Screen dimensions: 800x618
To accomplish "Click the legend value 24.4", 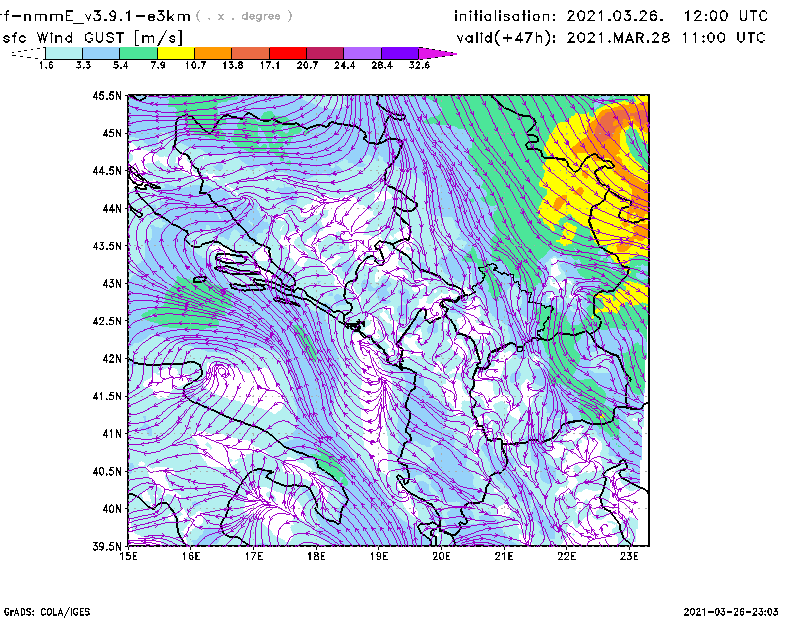I will pyautogui.click(x=344, y=65).
